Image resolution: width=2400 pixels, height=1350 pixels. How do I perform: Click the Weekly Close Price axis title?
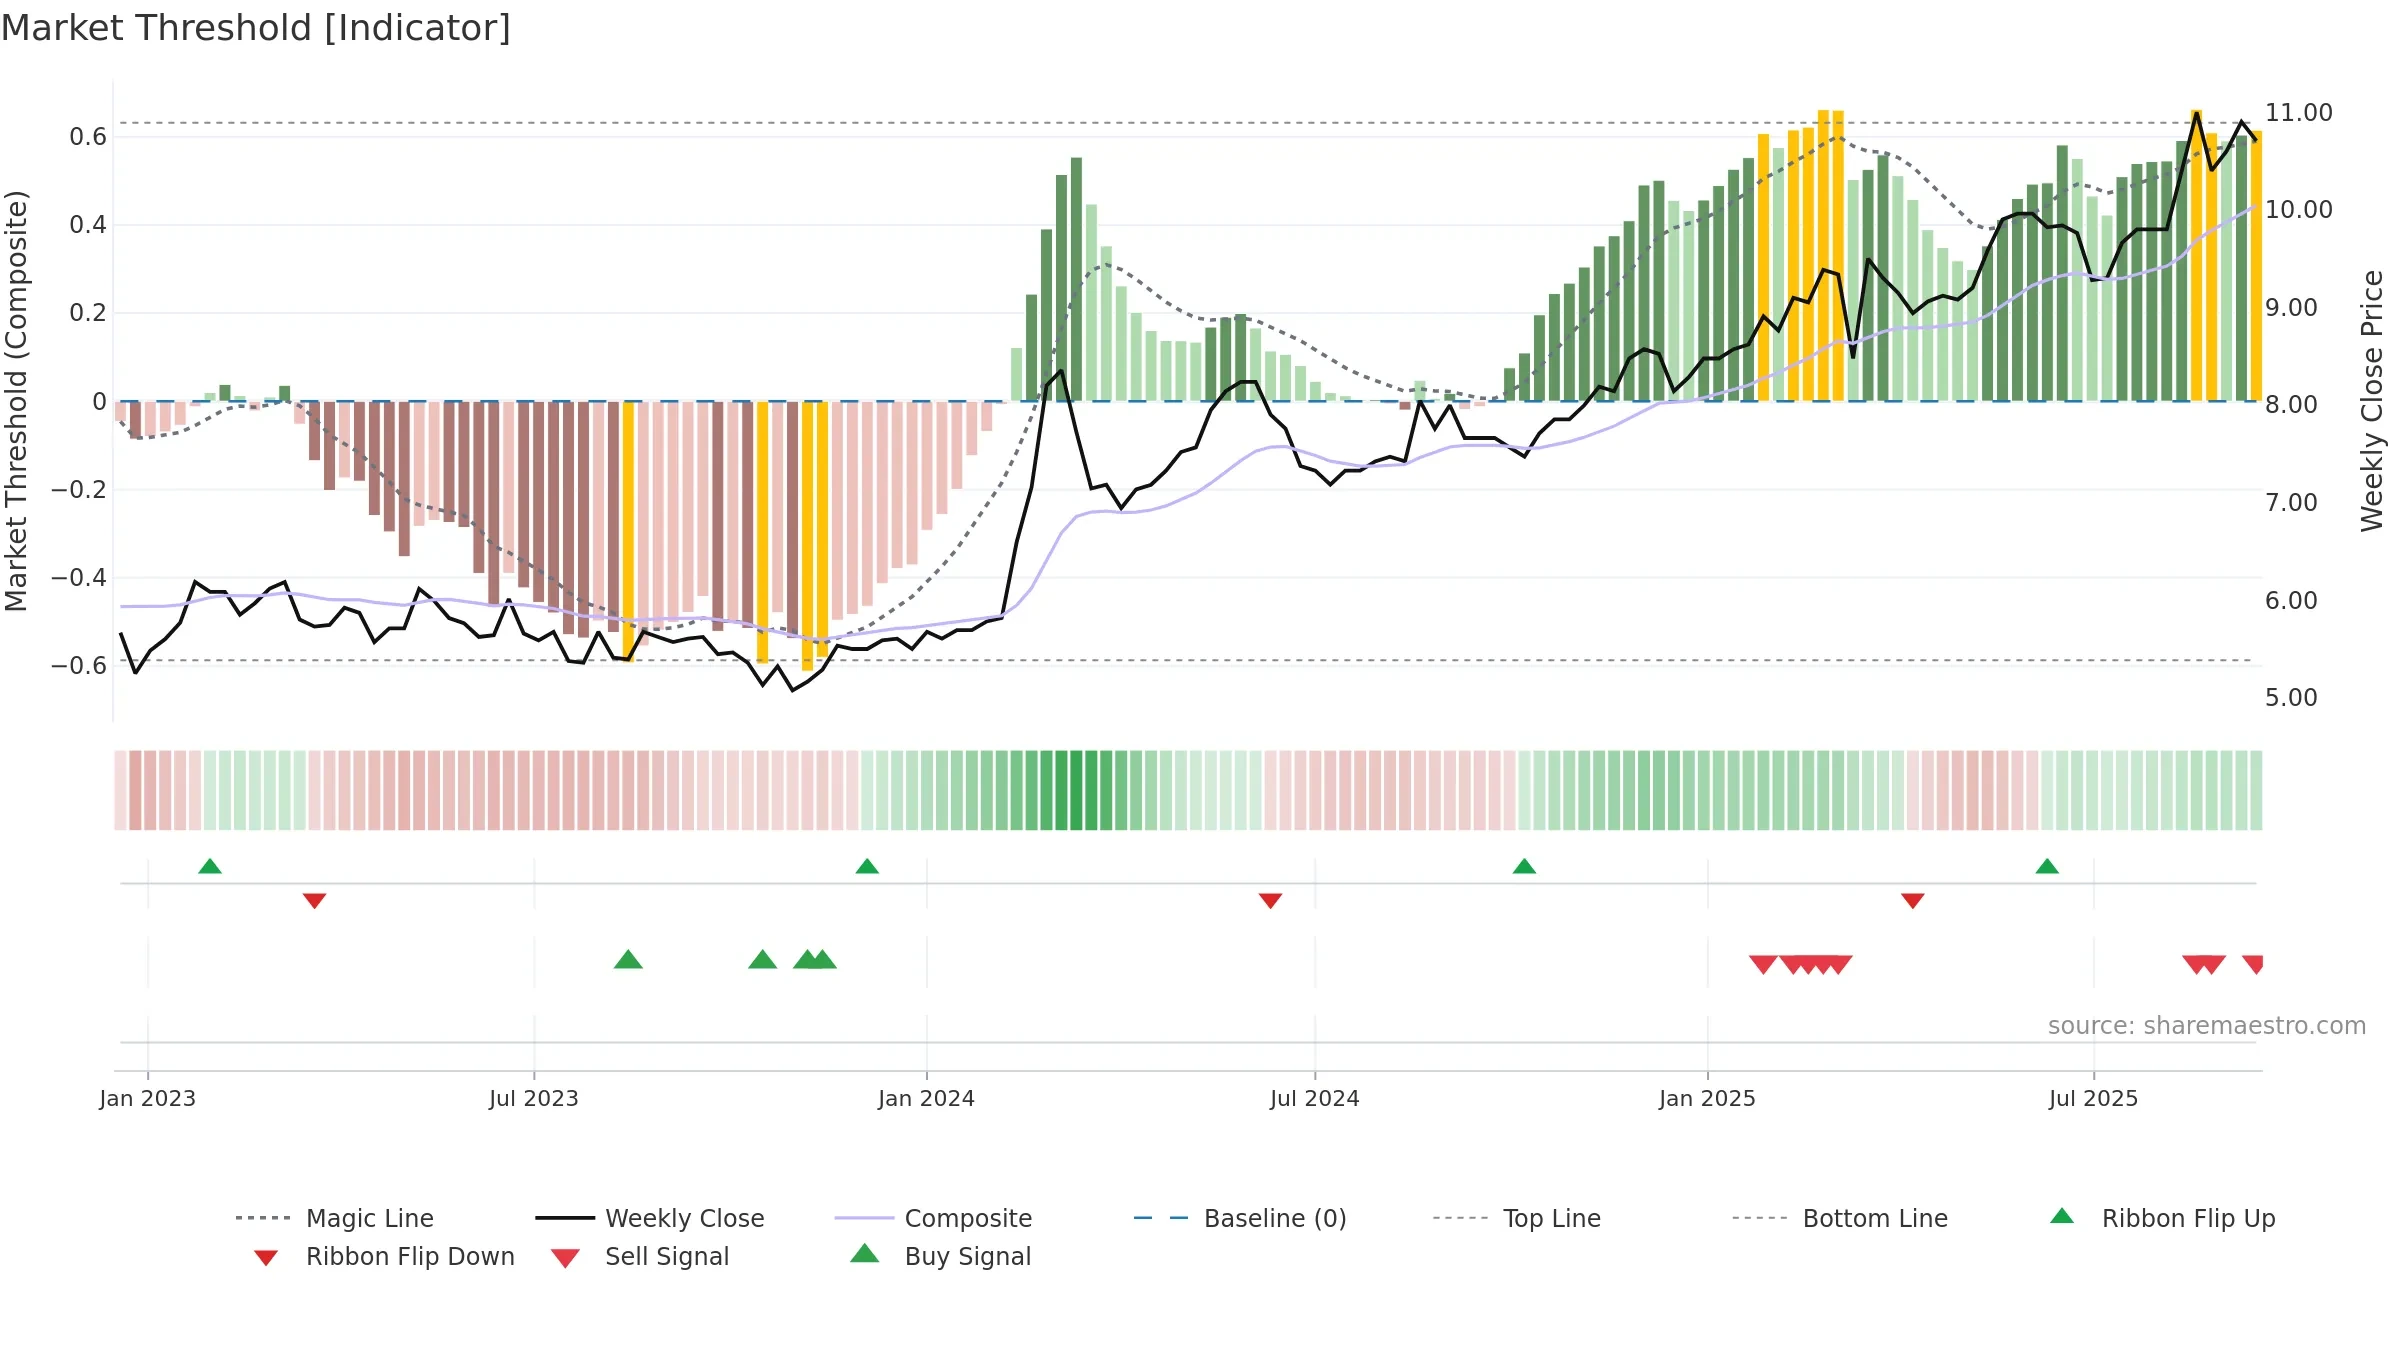coord(2372,400)
